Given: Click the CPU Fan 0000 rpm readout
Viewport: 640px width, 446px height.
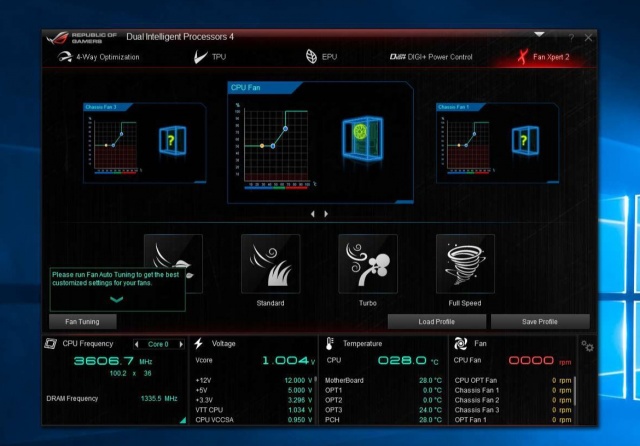Looking at the screenshot, I should click(x=540, y=361).
